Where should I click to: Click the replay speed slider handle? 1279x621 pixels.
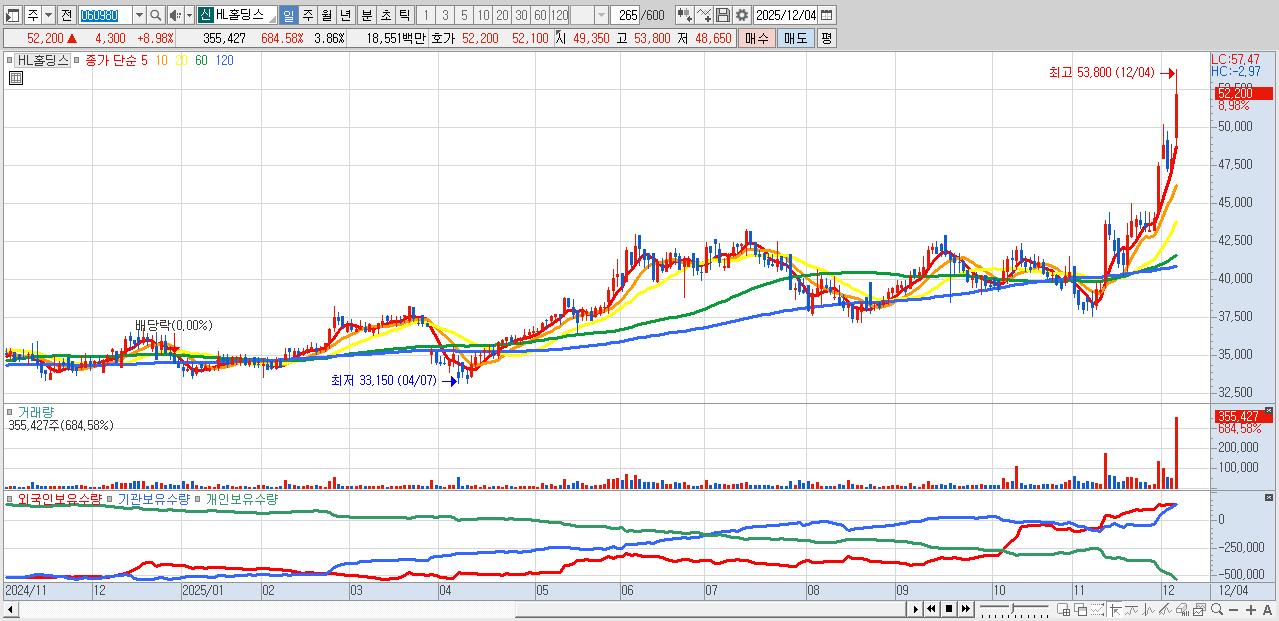pos(1013,608)
